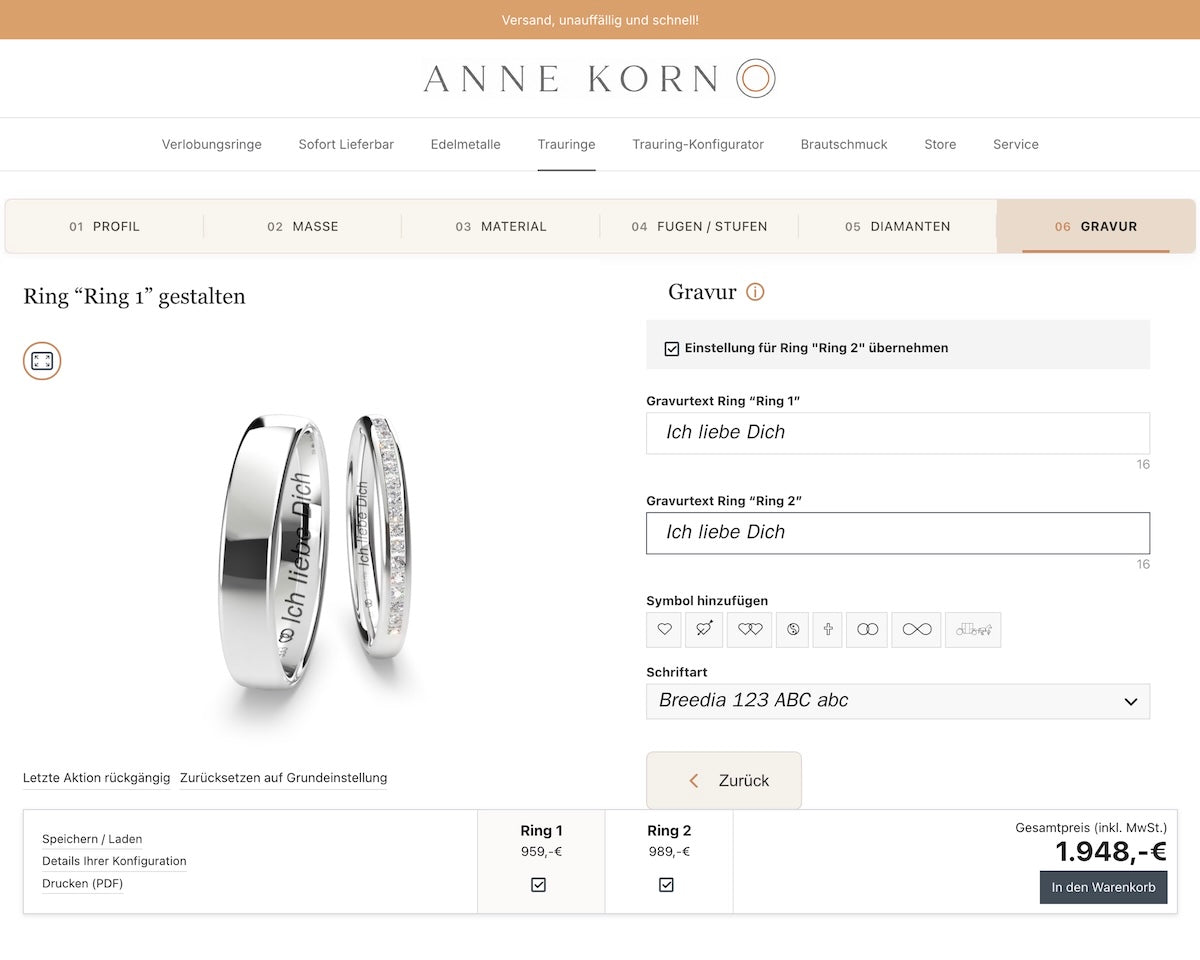1200x960 pixels.
Task: Click the Gravur info icon
Action: pos(756,292)
